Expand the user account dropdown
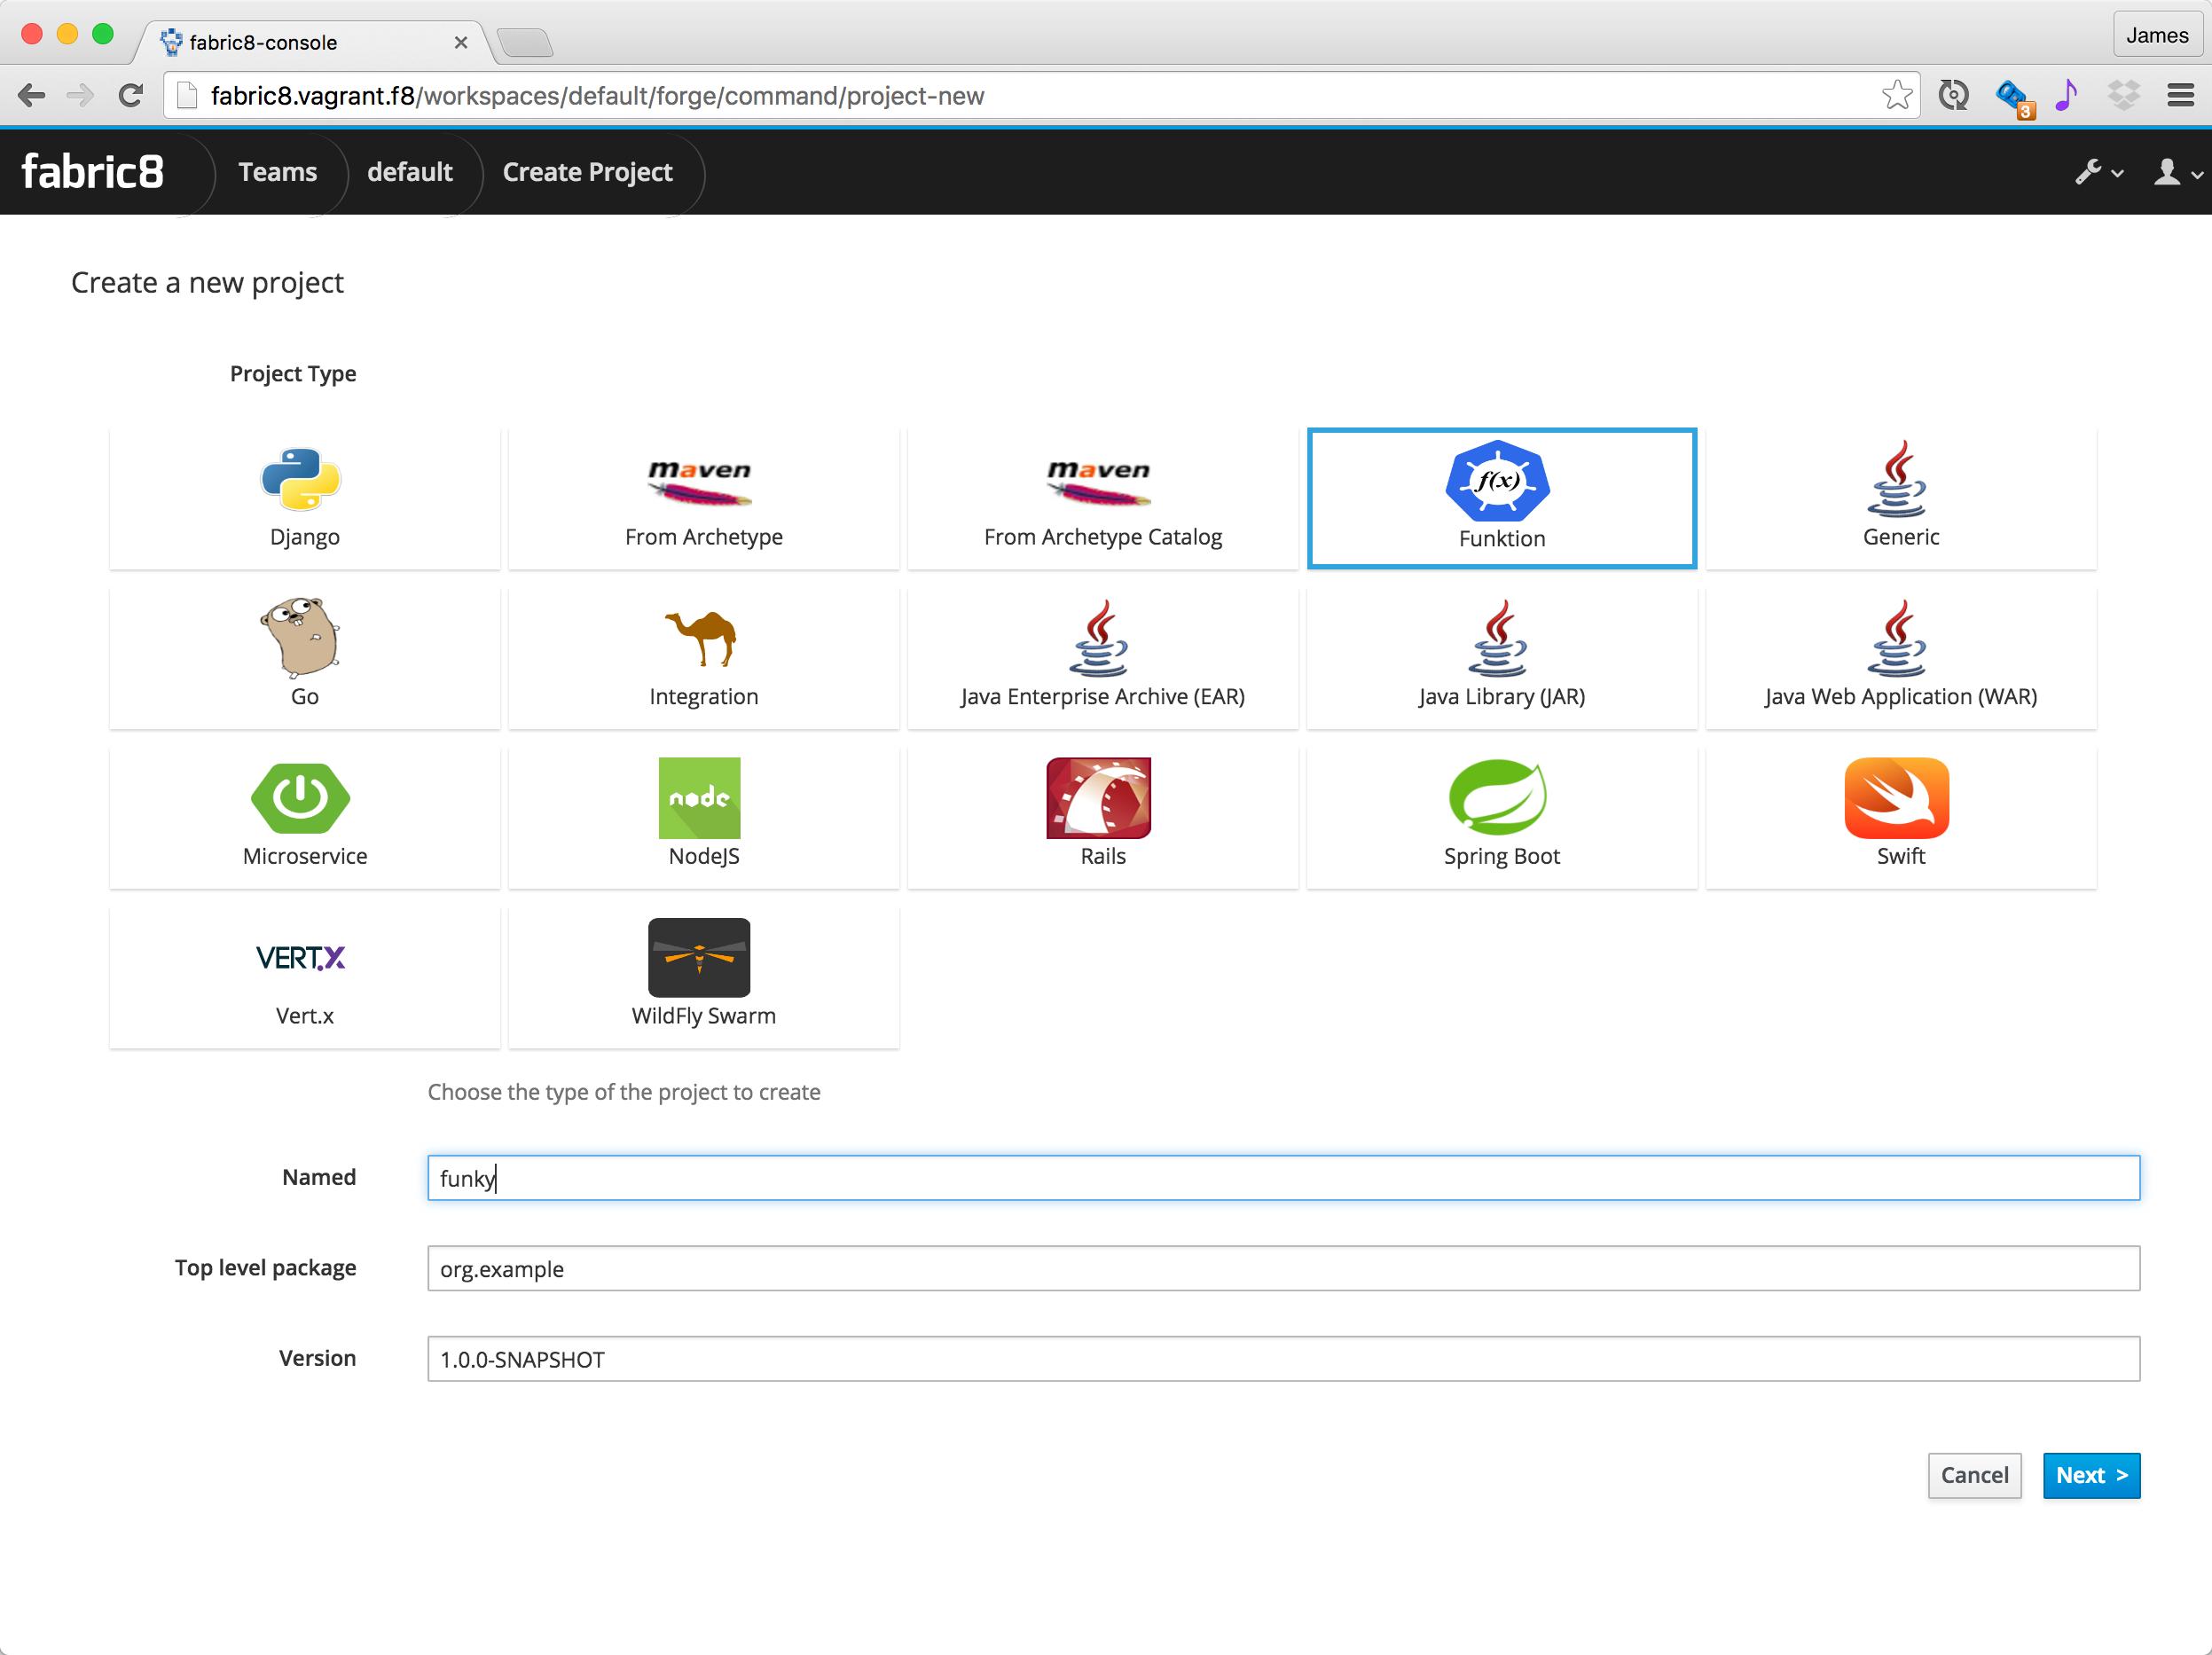The height and width of the screenshot is (1655, 2212). (2176, 172)
